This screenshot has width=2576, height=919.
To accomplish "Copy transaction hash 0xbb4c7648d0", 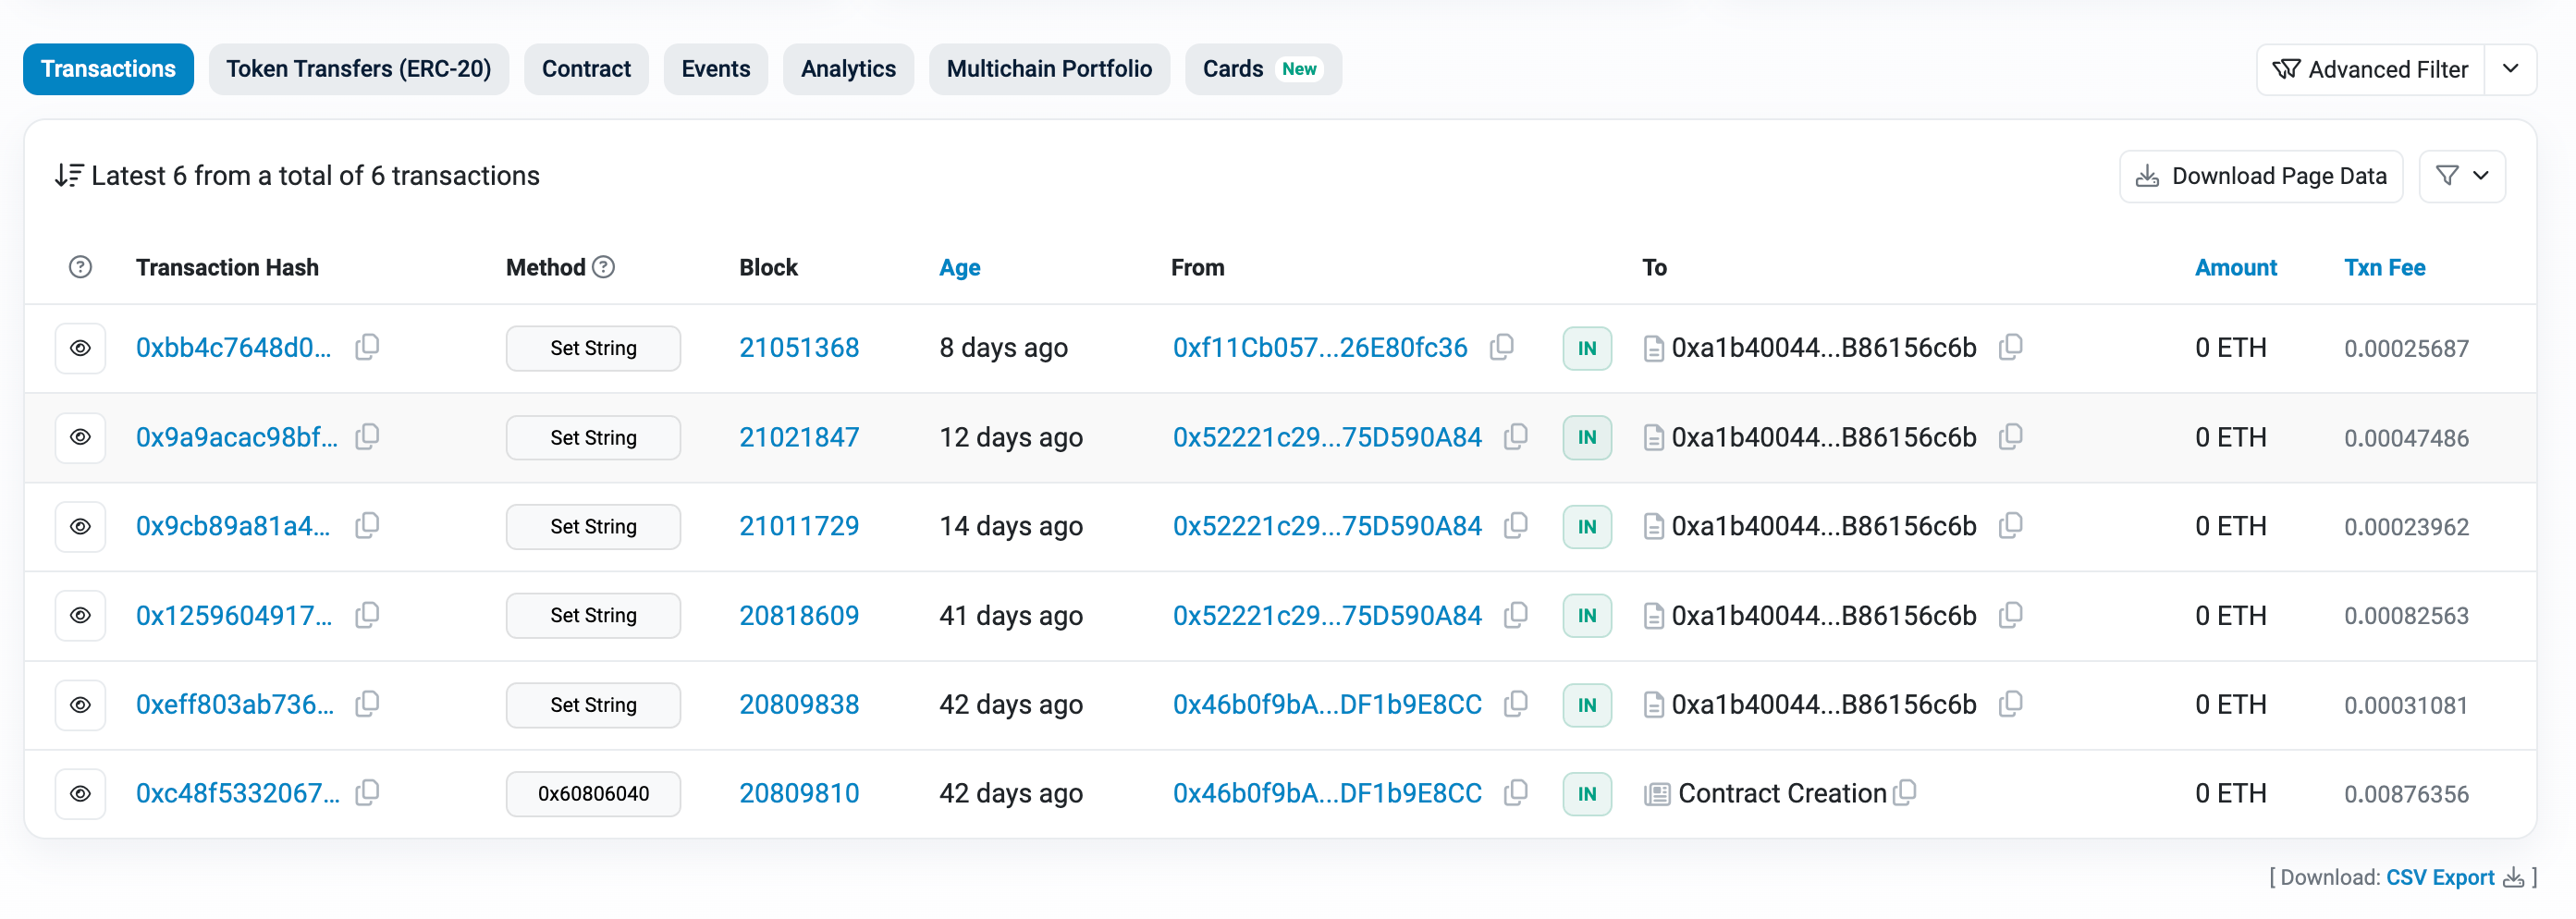I will click(367, 347).
